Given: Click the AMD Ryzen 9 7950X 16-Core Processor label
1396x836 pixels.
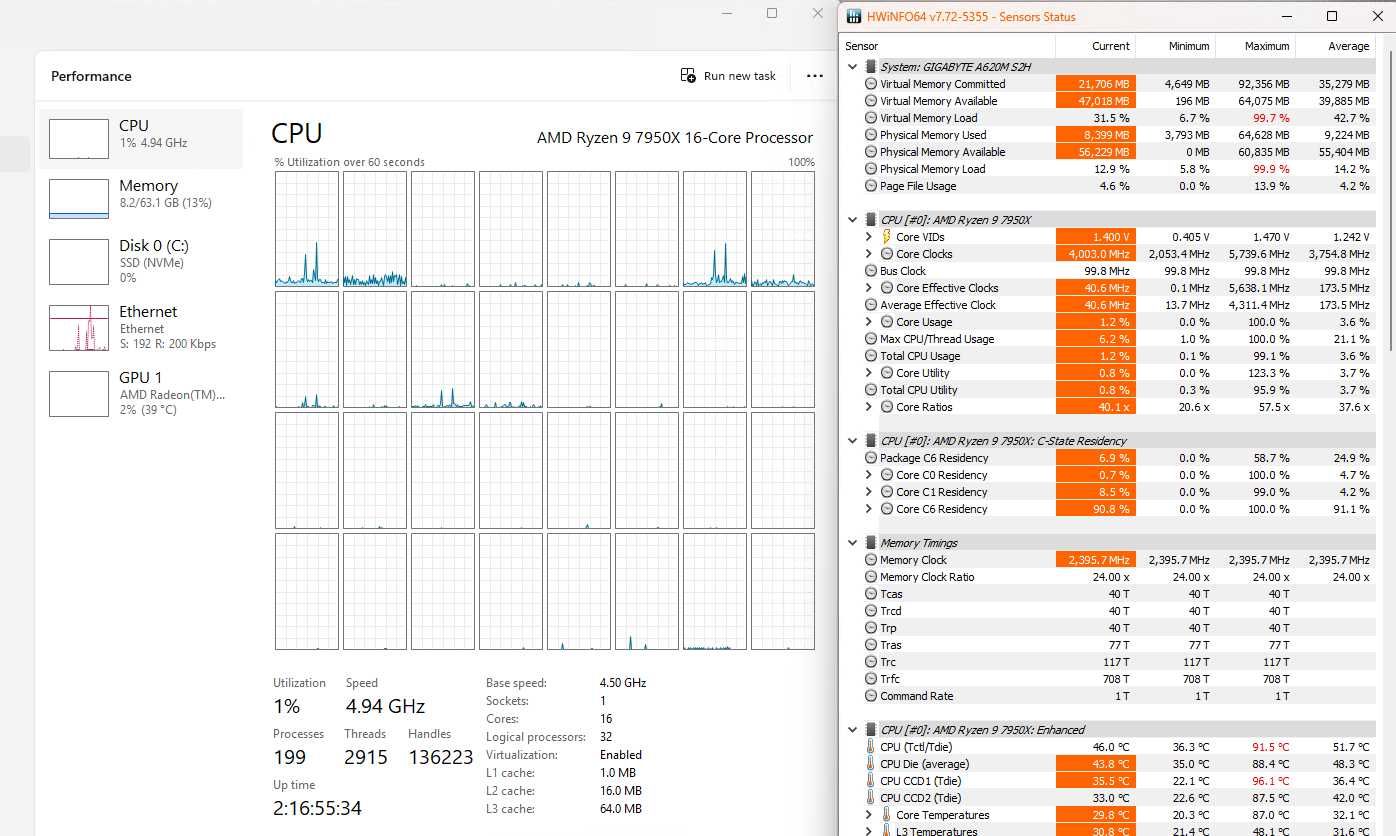Looking at the screenshot, I should click(675, 138).
